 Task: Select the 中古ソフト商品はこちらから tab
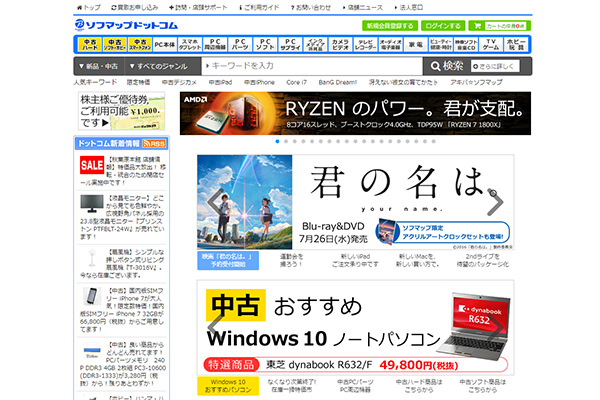pyautogui.click(x=483, y=386)
